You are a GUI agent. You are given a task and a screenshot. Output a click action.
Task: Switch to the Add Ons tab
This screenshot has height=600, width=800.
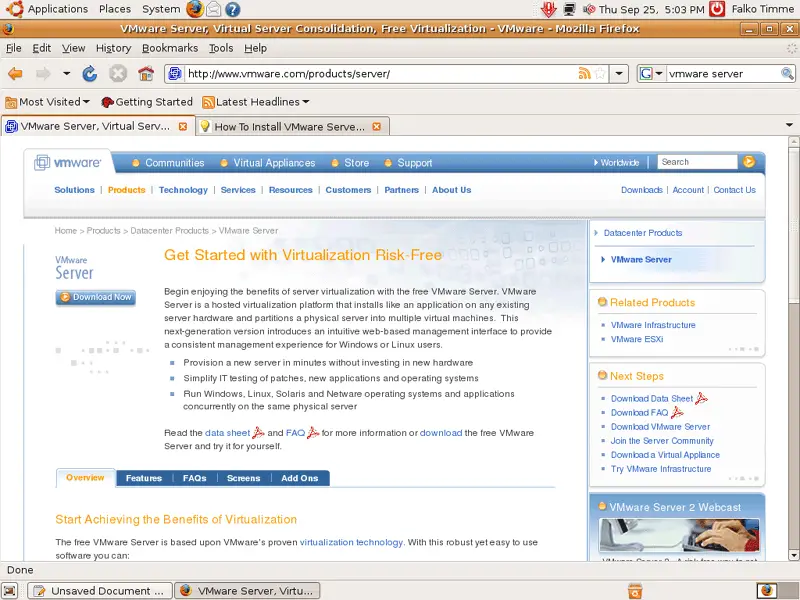pyautogui.click(x=299, y=478)
